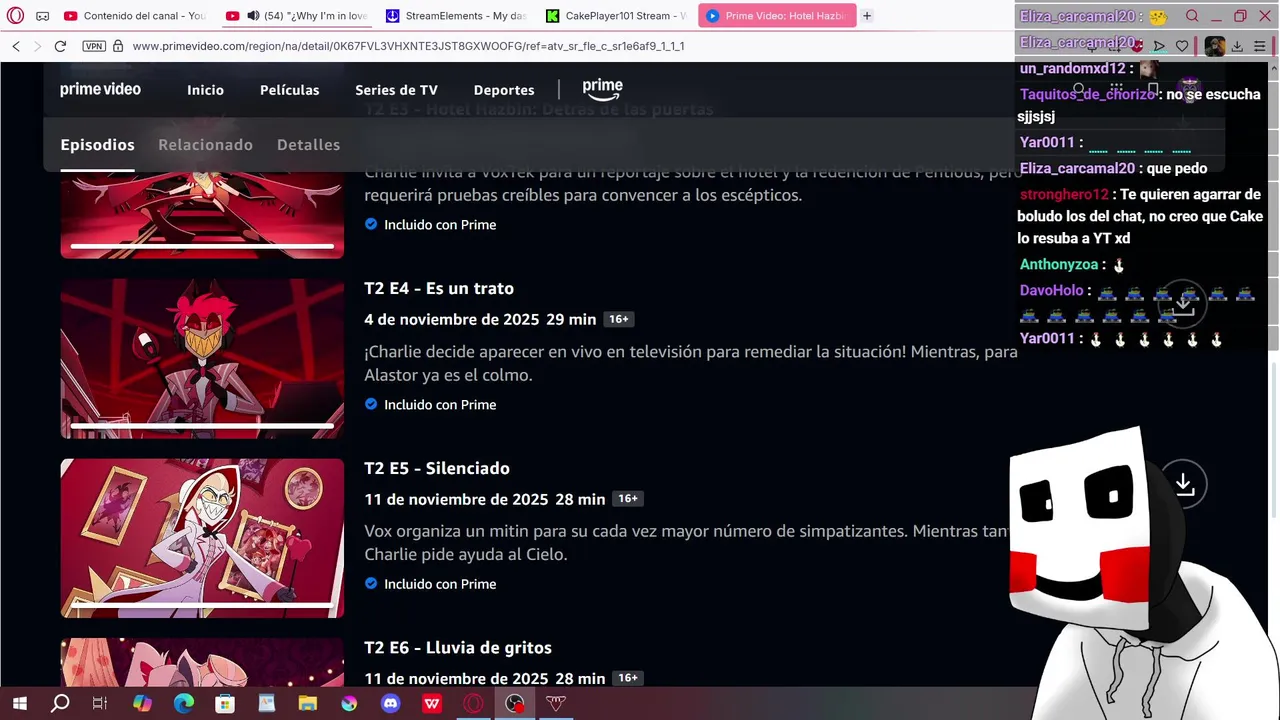
Task: Click T2 E3 thumbnail progress bar
Action: coord(202,245)
